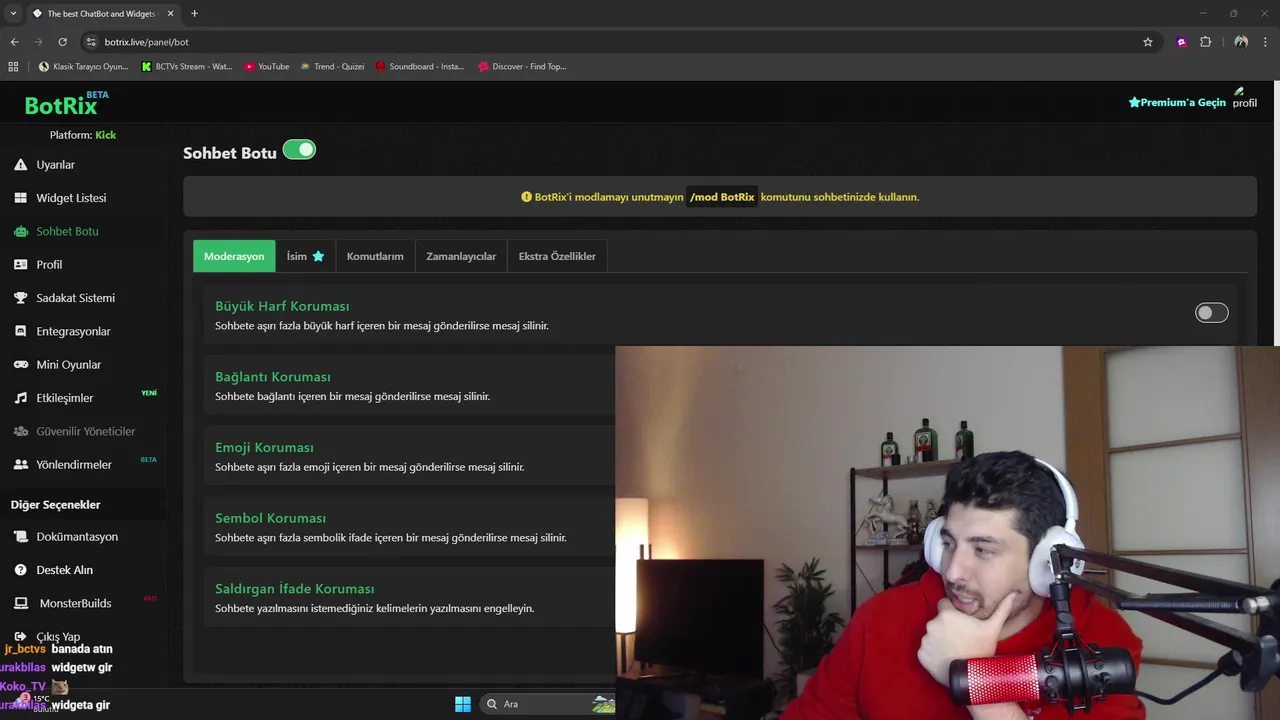
Task: Open Discover - Find Top bookmark
Action: 522,67
